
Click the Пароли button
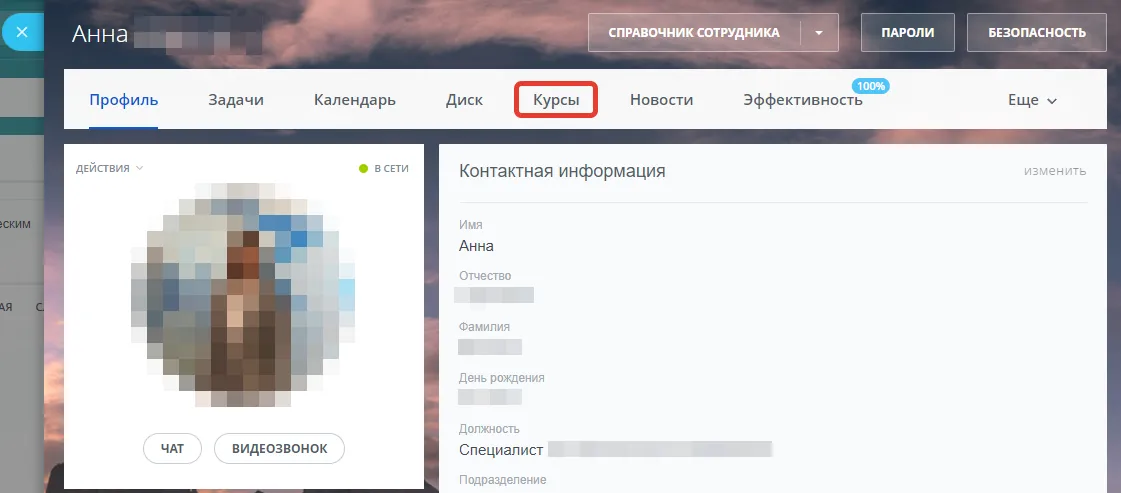click(907, 33)
